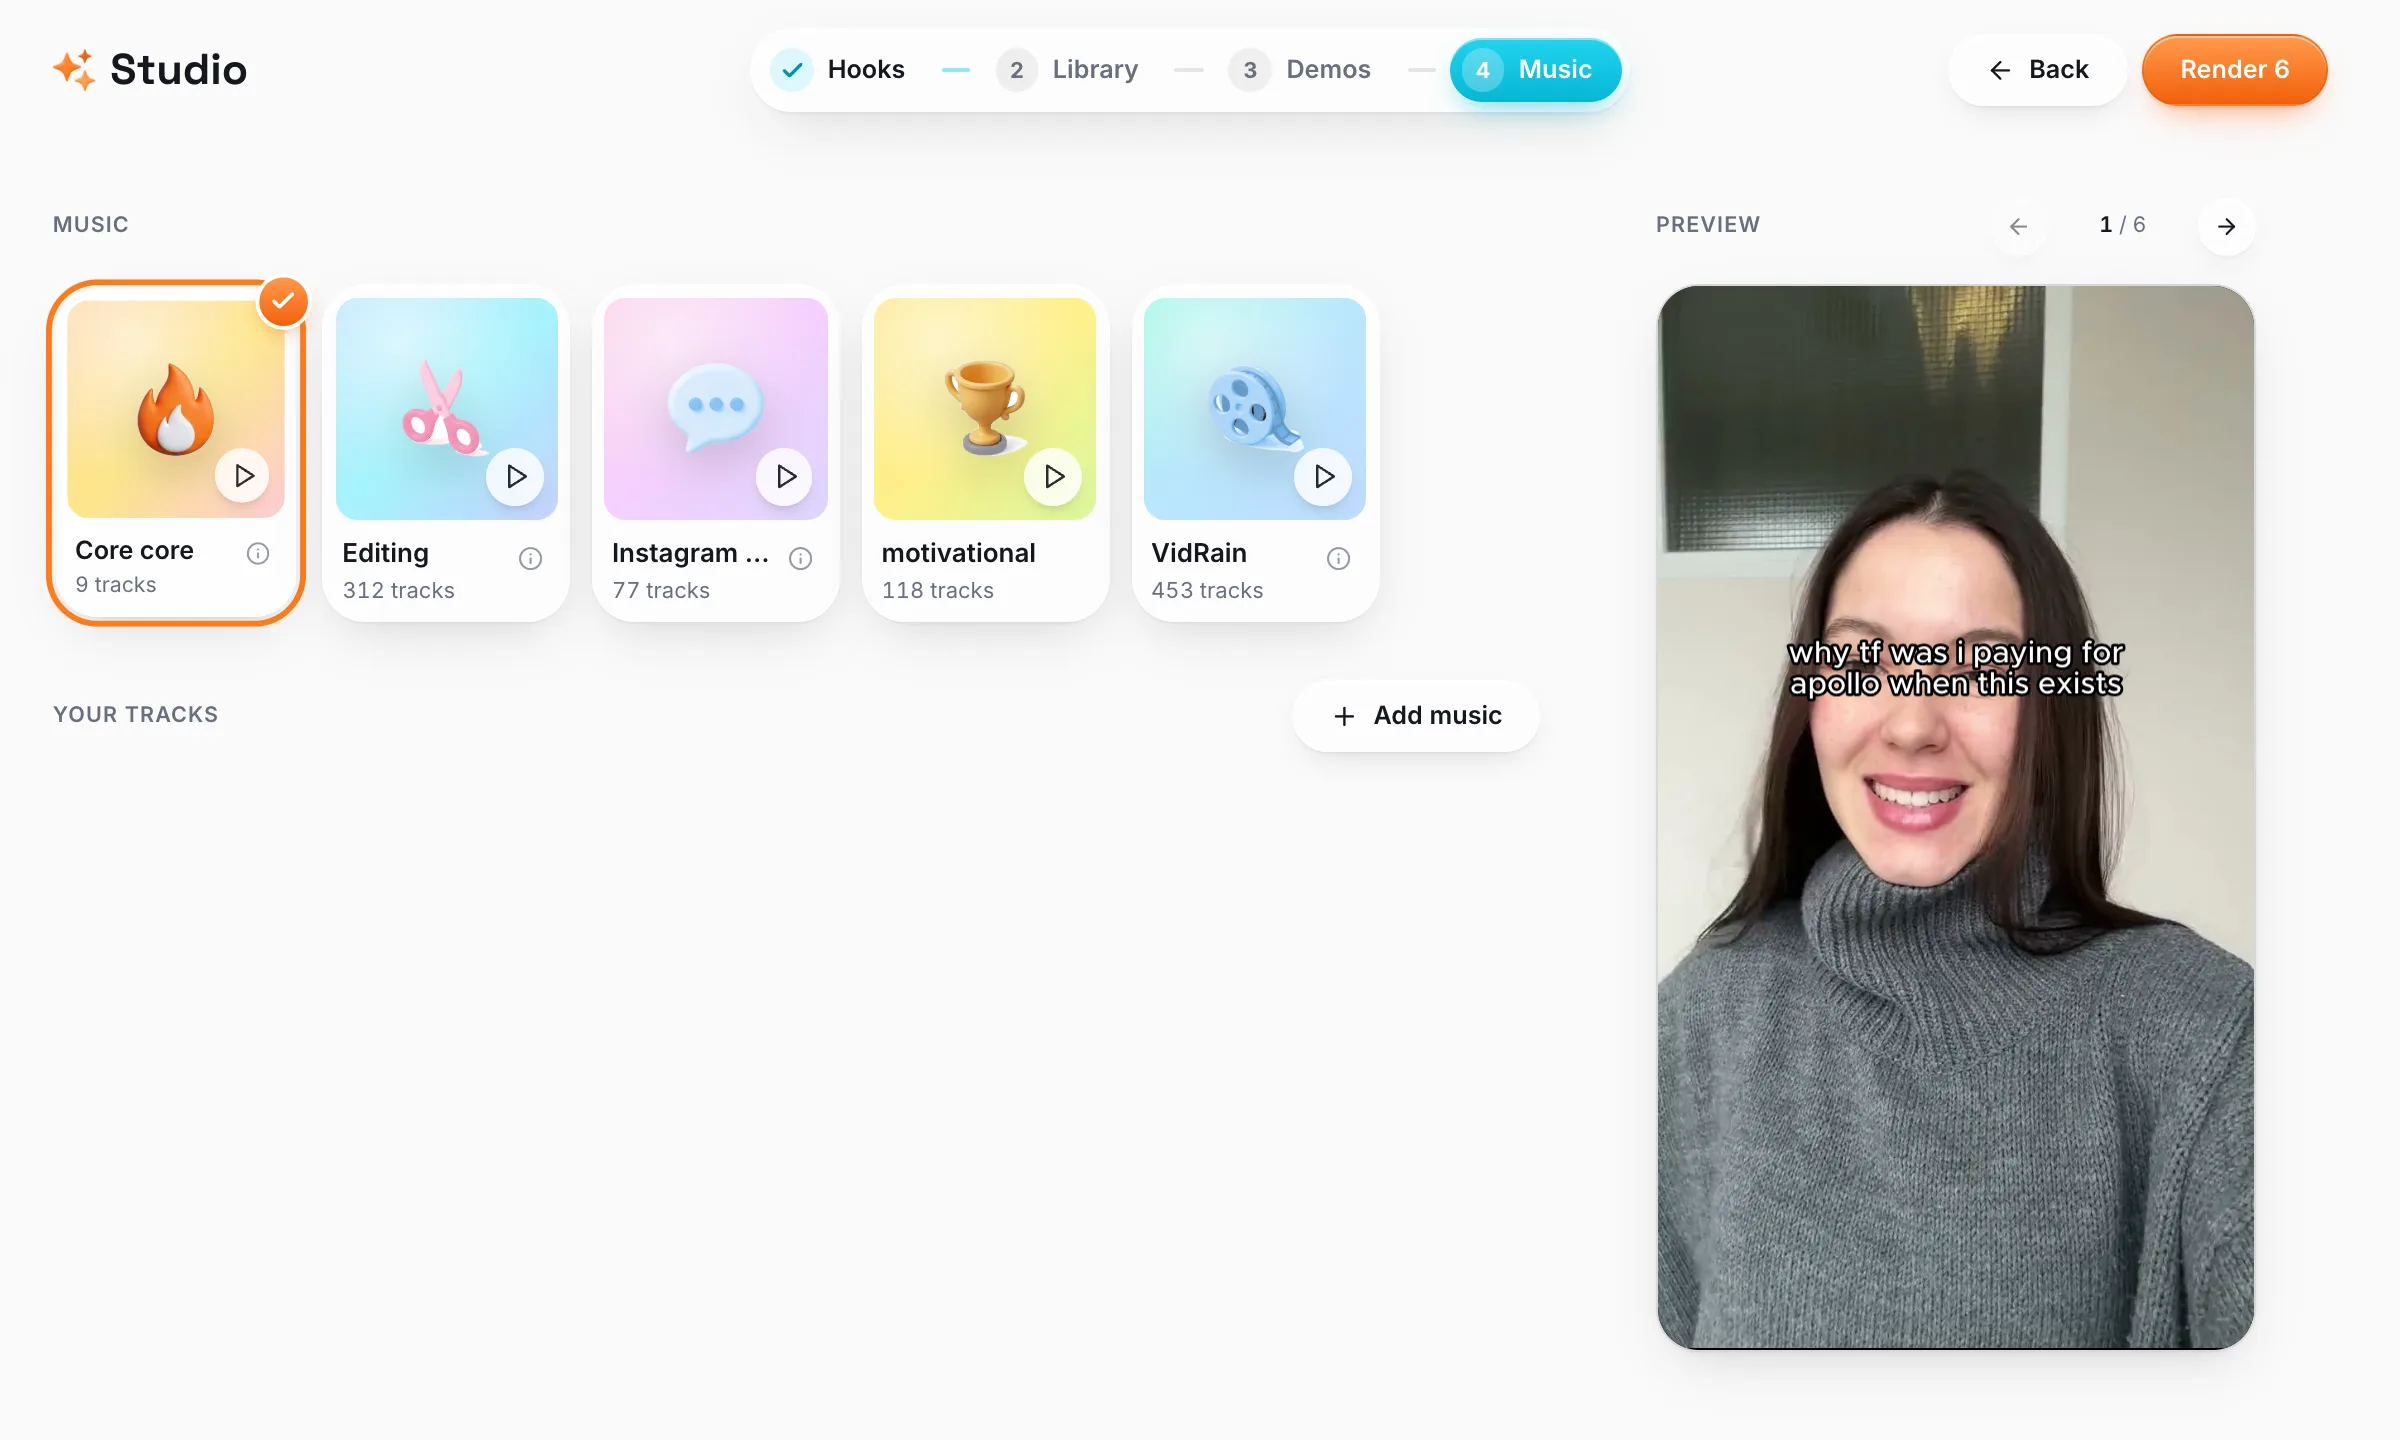Play the motivational music pack preview

click(x=1053, y=476)
